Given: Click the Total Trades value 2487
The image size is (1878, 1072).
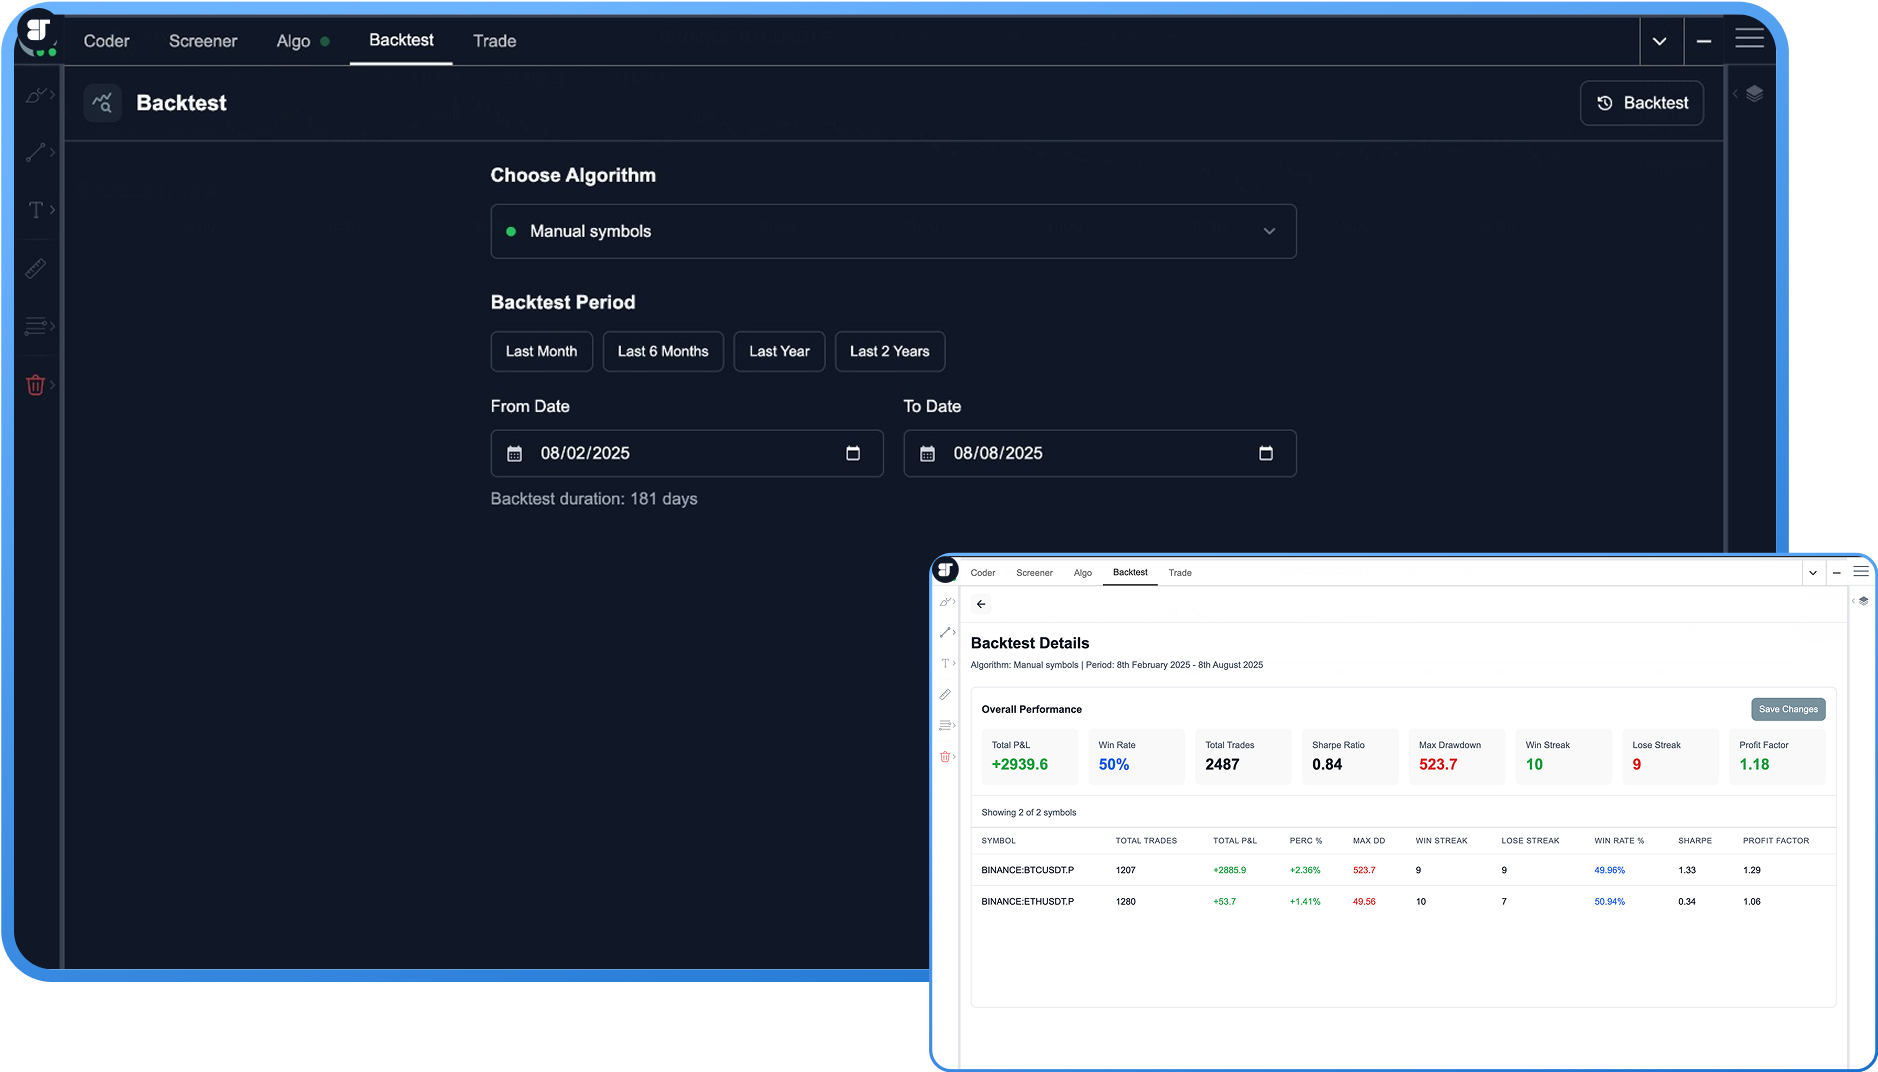Looking at the screenshot, I should [1222, 764].
